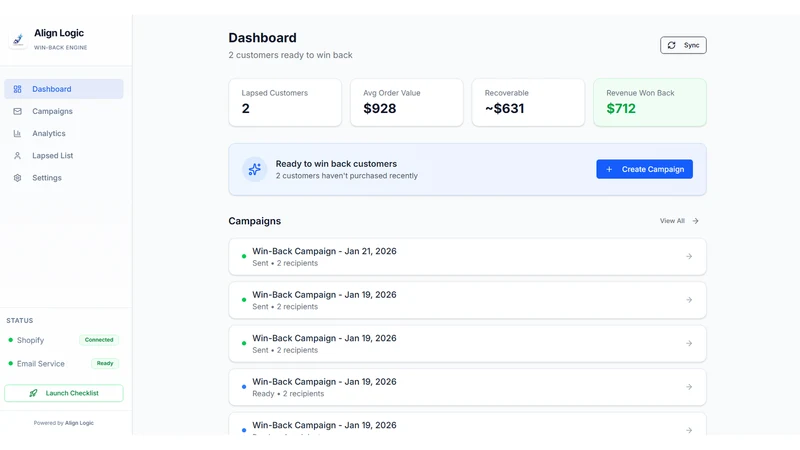Click 'Sent • 2 recipients' under Jan 21 campaign

point(285,263)
